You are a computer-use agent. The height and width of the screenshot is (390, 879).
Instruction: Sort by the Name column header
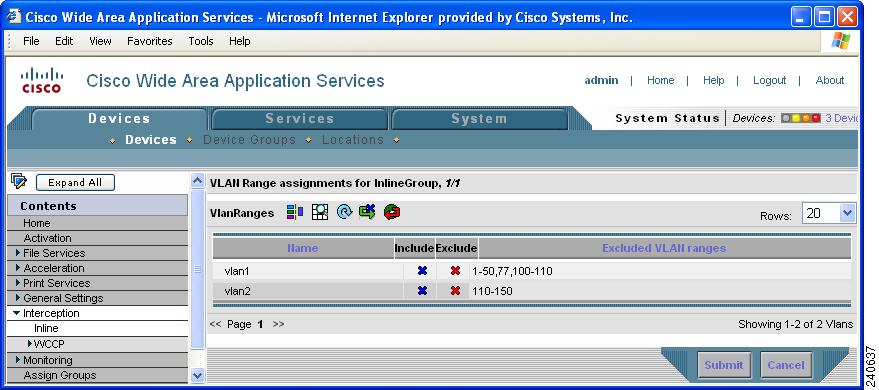(302, 248)
